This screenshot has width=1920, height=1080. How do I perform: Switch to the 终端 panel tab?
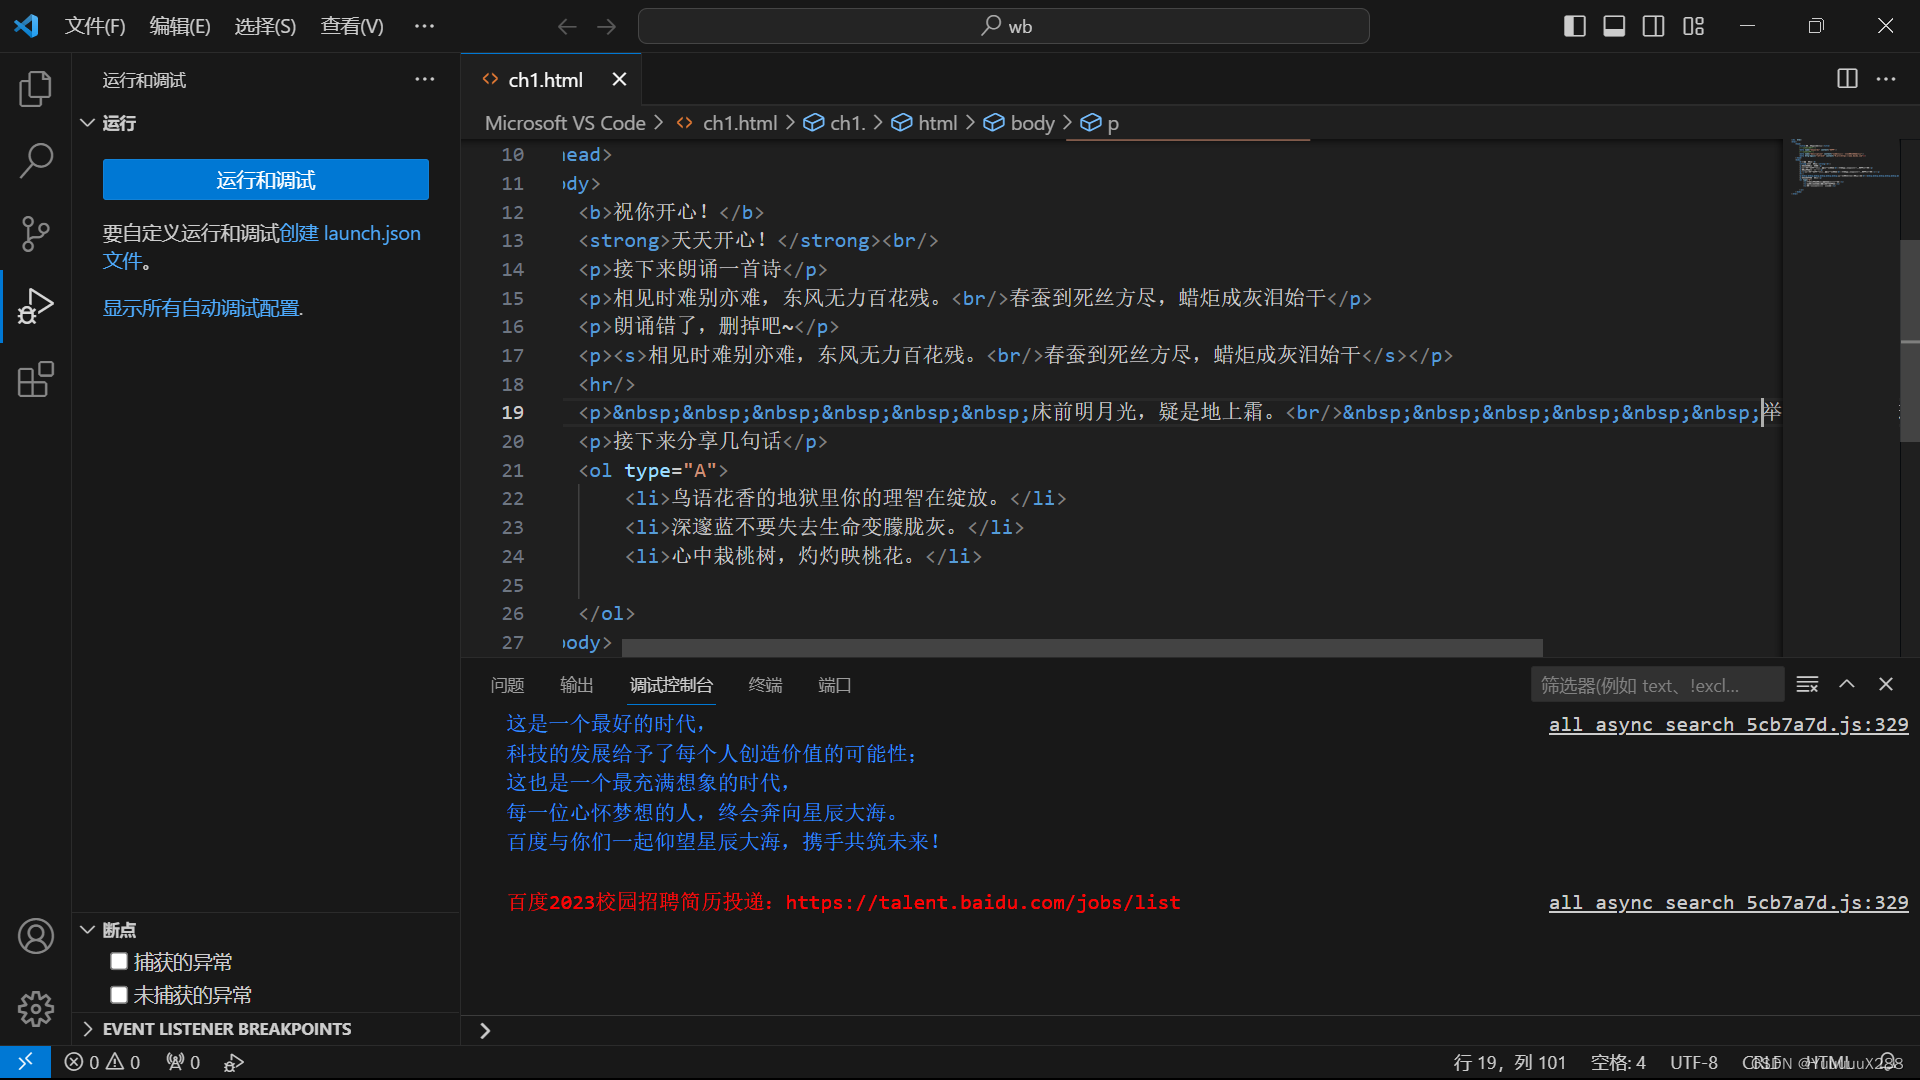pos(765,685)
